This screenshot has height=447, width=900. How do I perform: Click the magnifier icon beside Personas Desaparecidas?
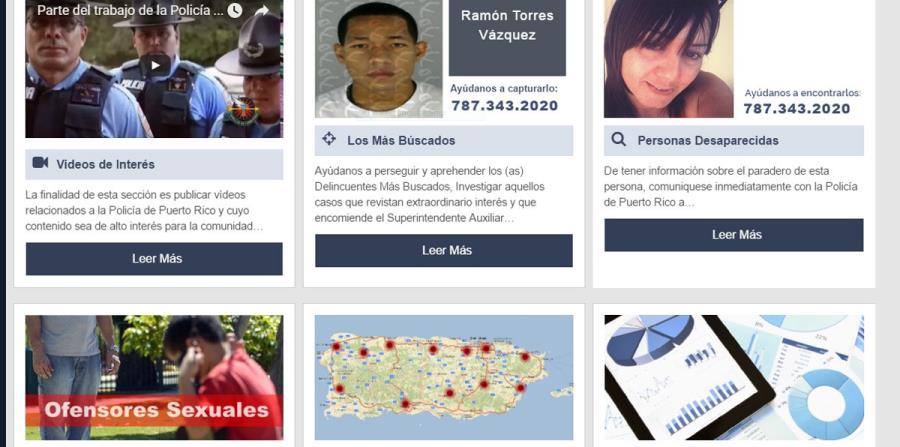coord(618,139)
